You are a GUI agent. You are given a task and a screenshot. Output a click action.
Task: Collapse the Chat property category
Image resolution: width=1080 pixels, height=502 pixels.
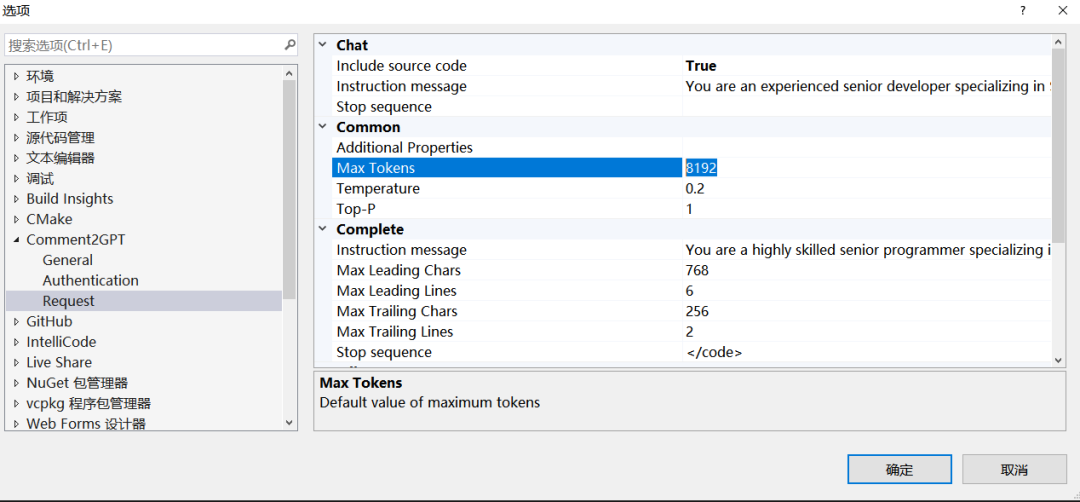click(323, 45)
